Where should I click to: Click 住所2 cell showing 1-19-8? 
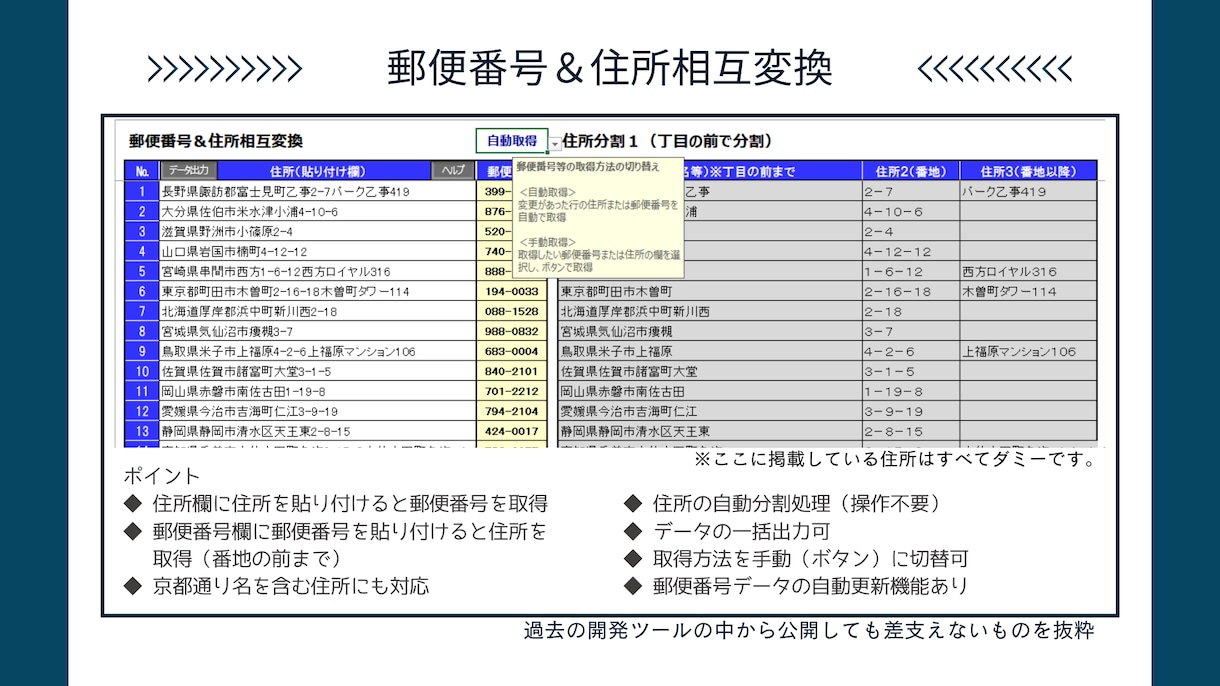[910, 391]
